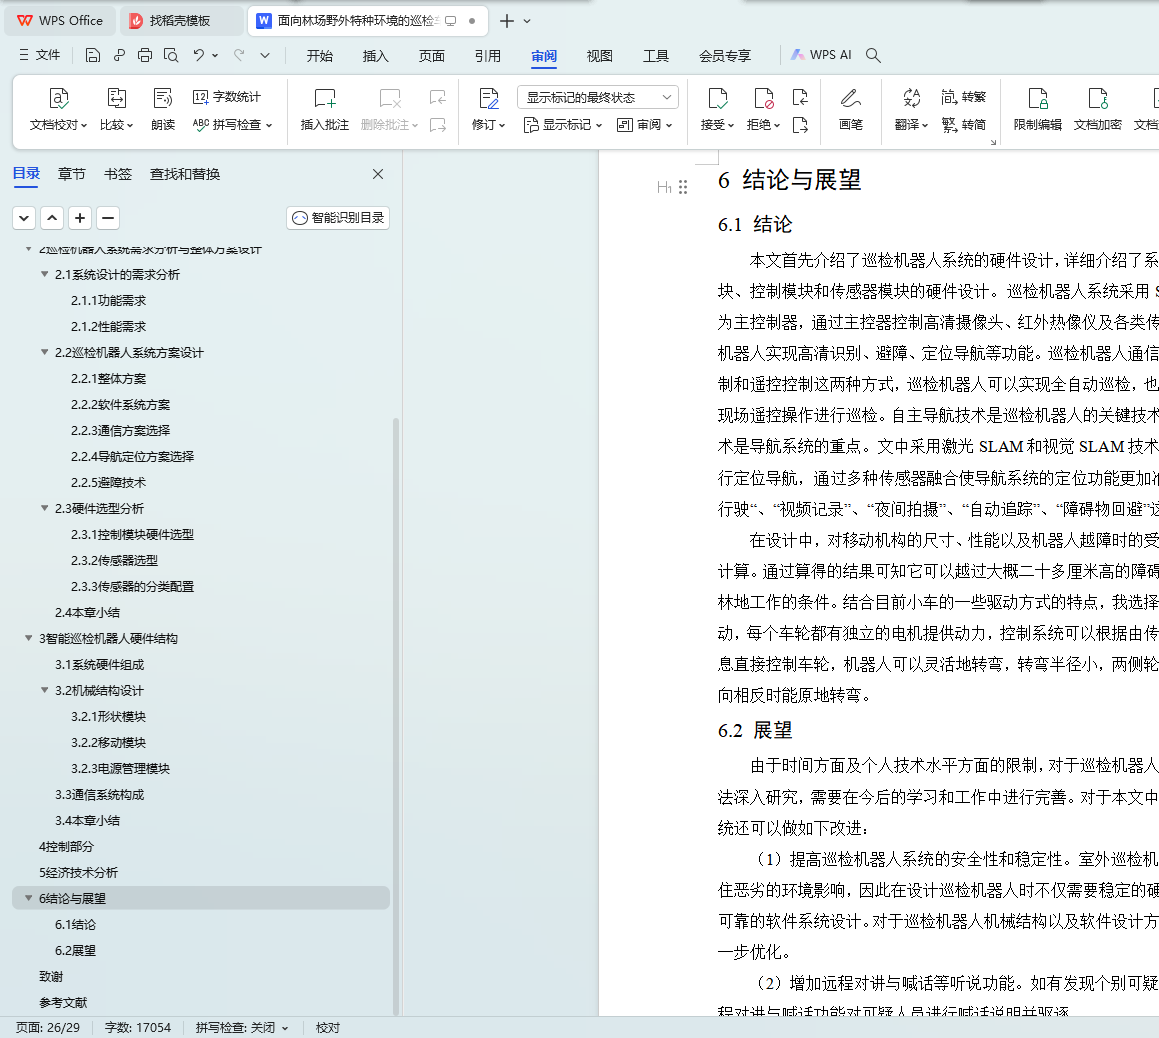1159x1038 pixels.
Task: Click the 朗读 read-aloud icon
Action: (163, 99)
